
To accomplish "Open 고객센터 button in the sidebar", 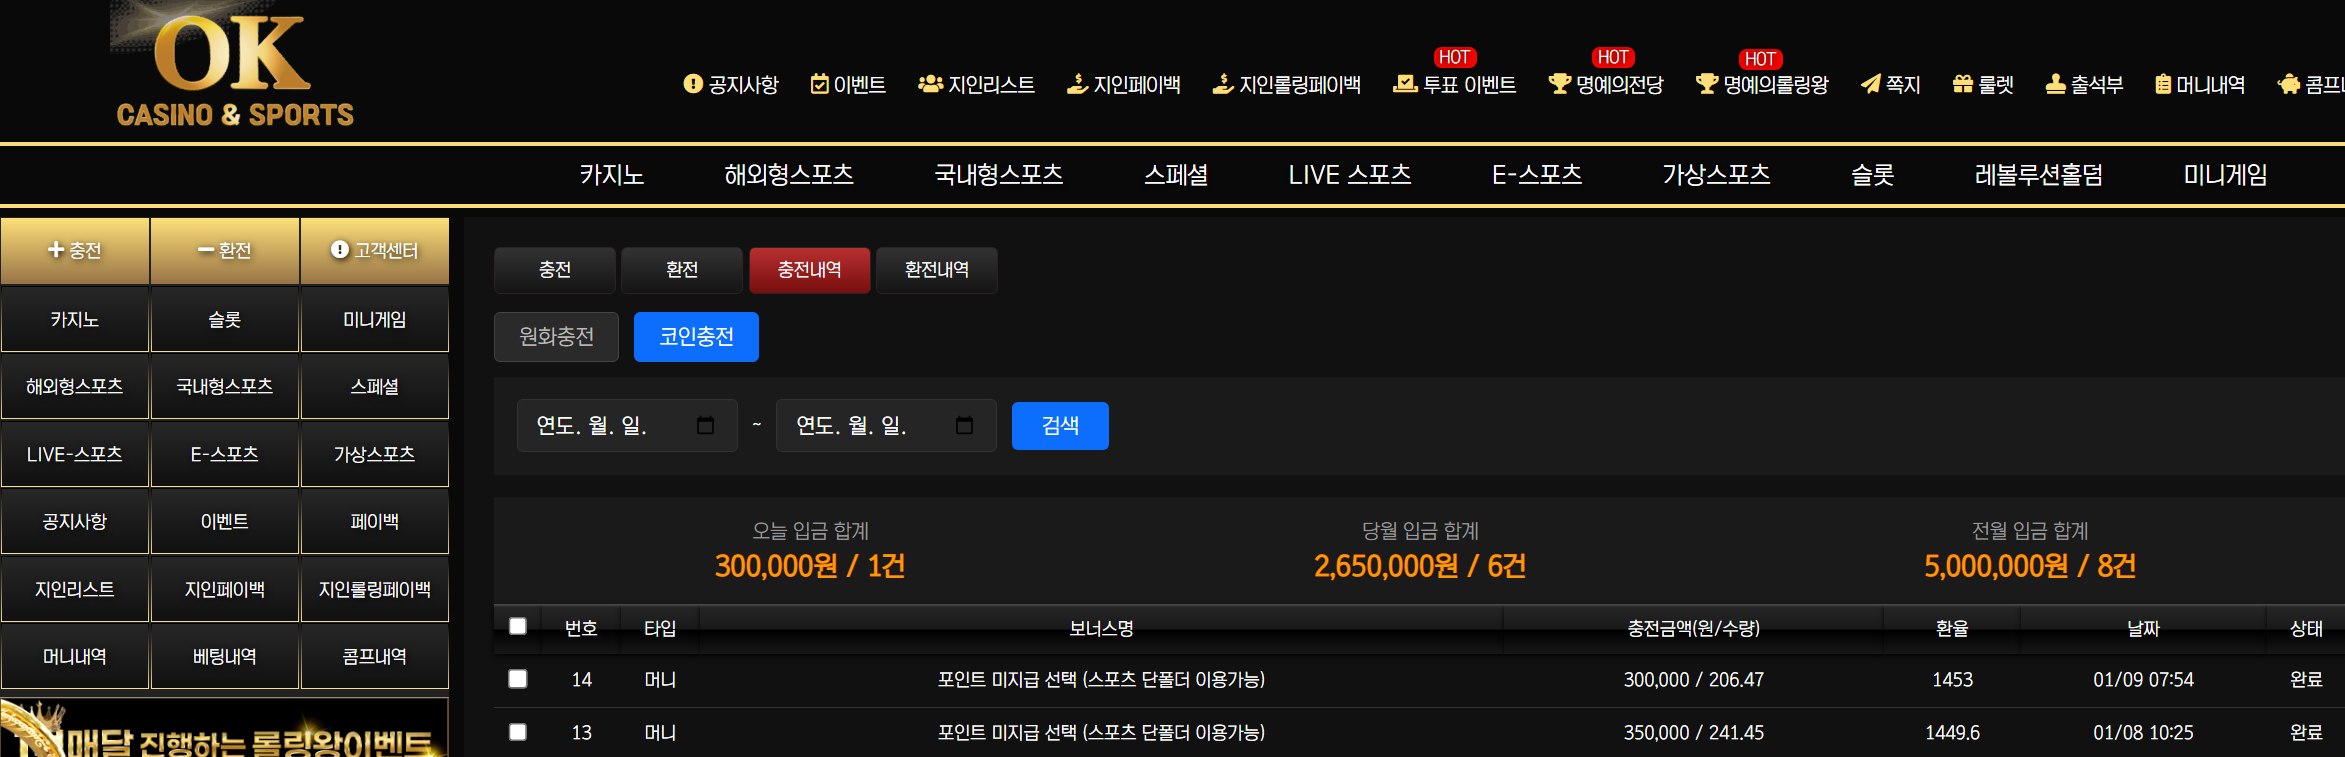I will point(374,251).
